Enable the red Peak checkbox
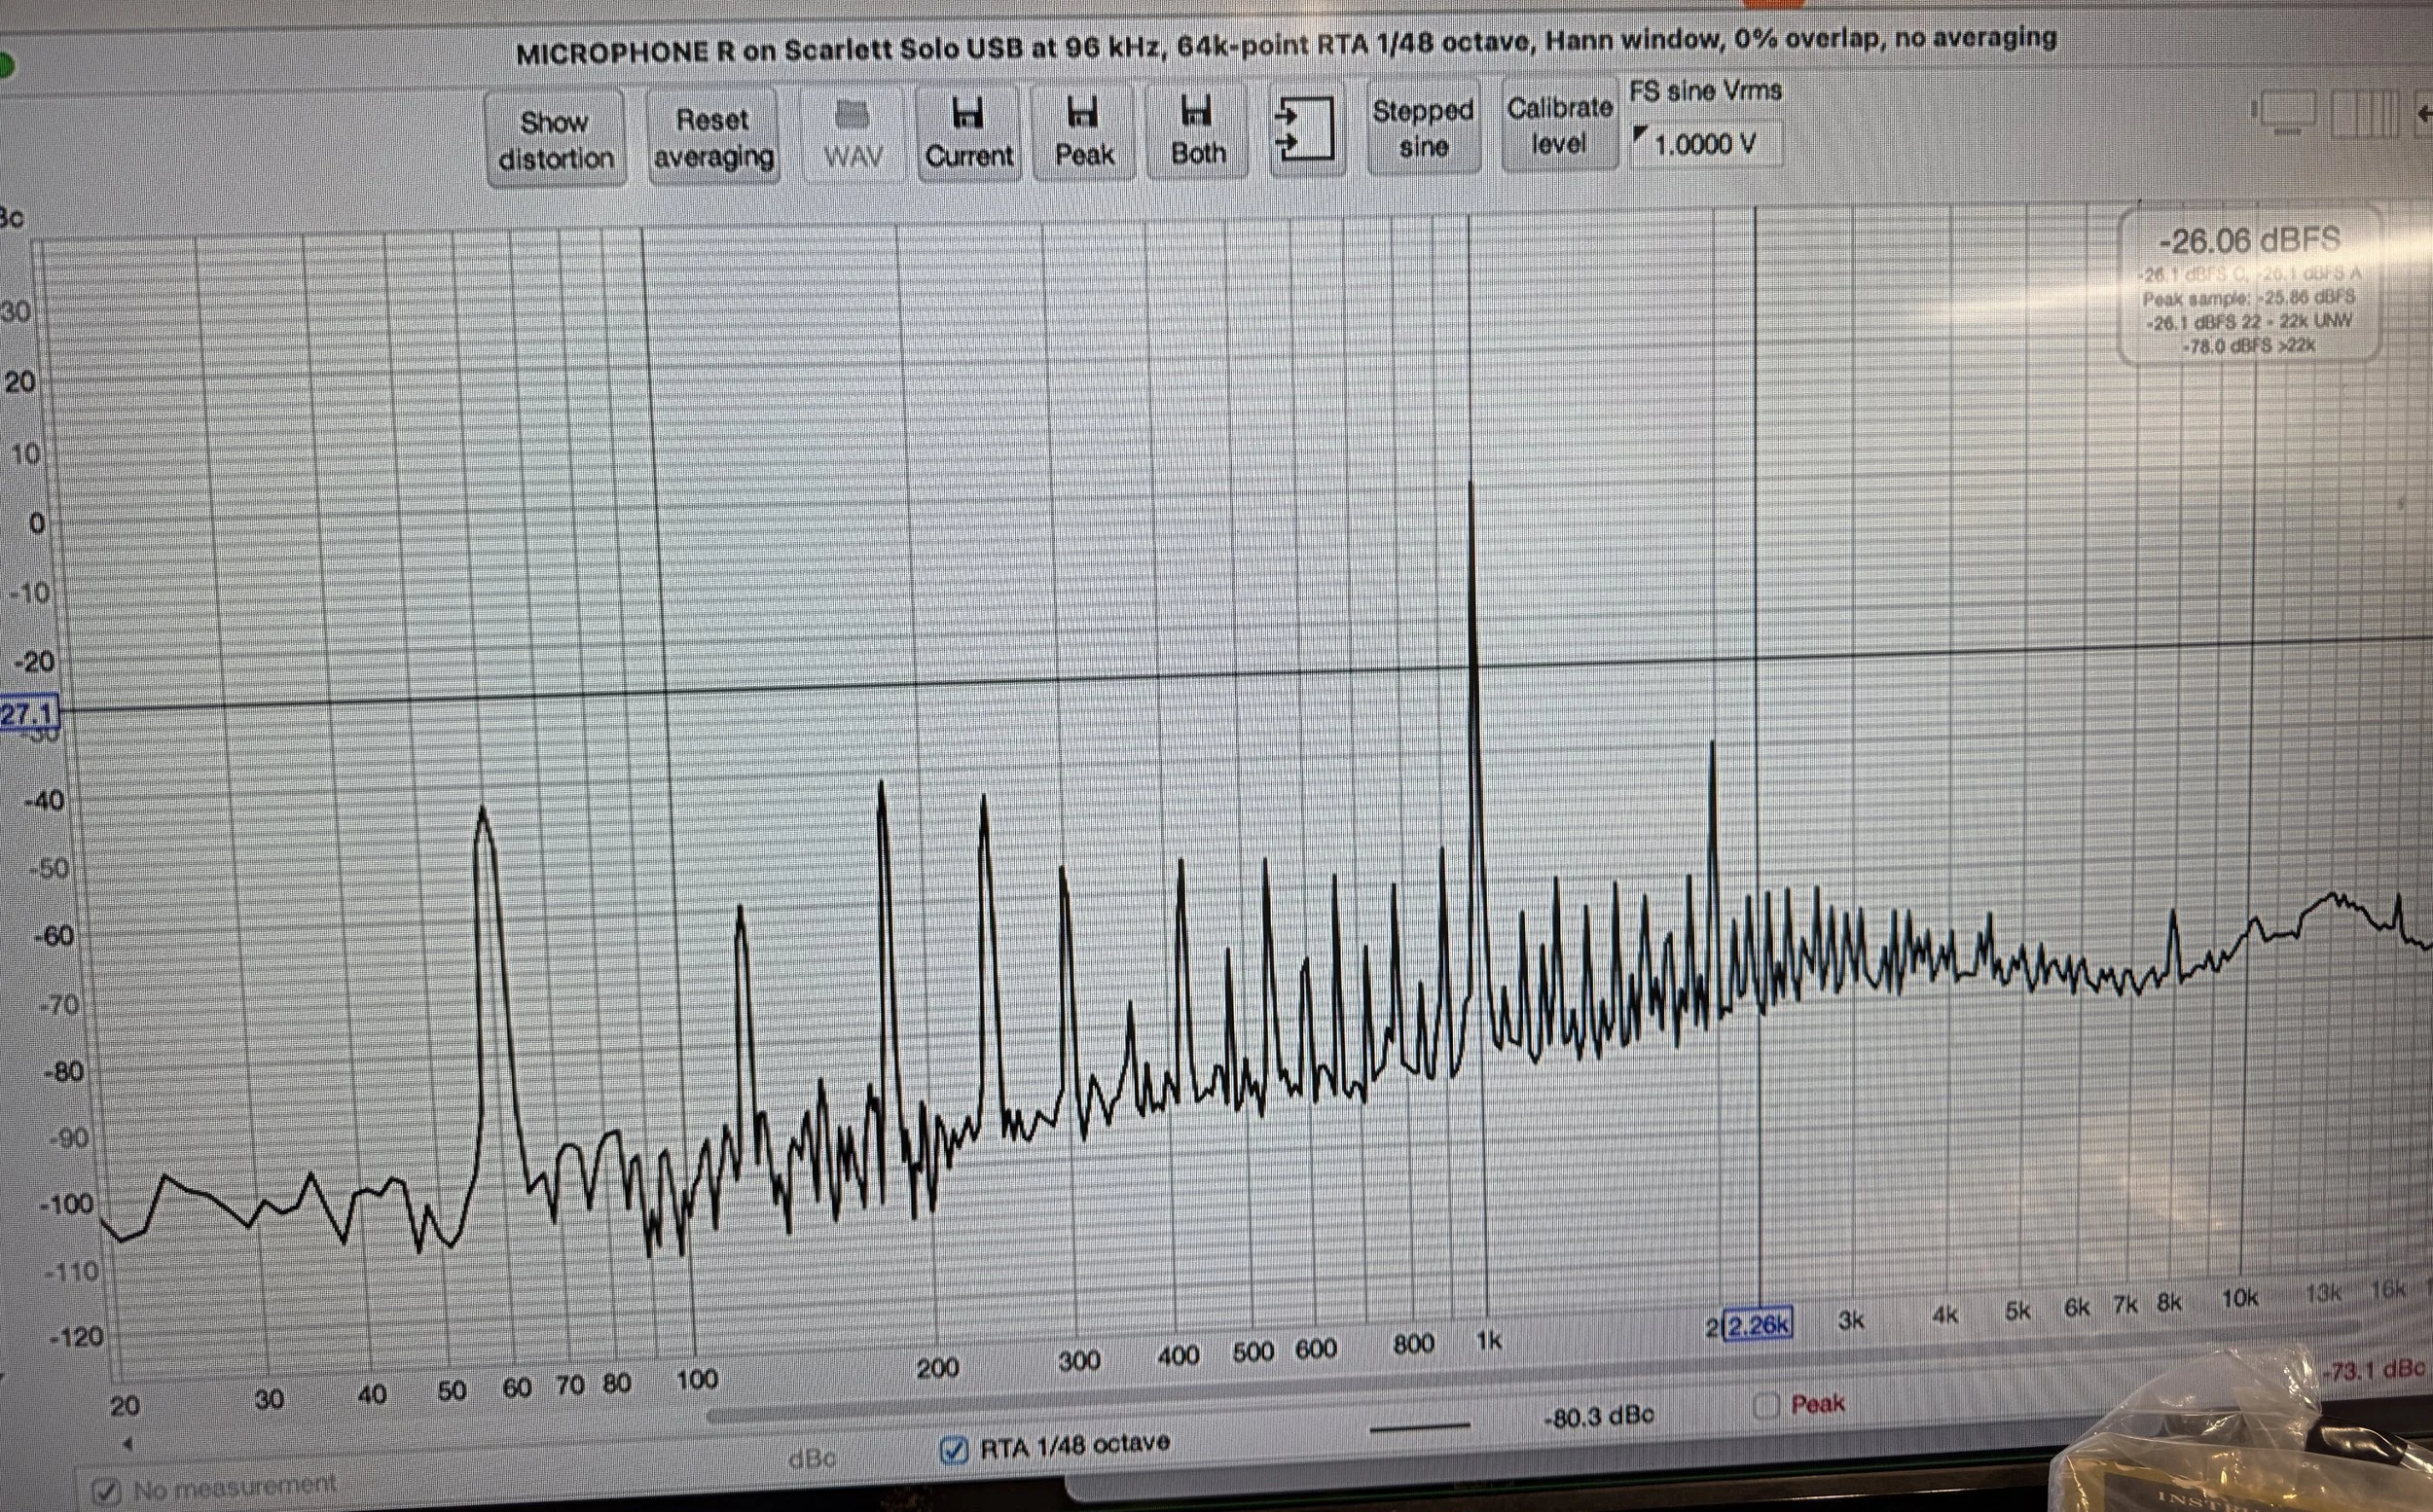The image size is (2433, 1512). point(1766,1405)
